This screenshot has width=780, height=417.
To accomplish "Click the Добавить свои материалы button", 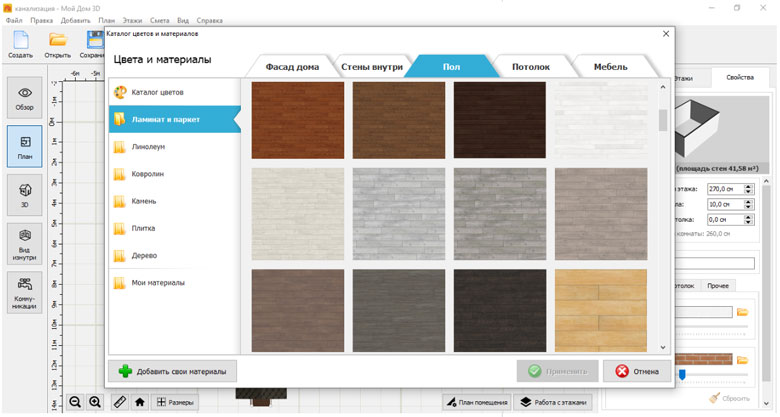I will click(x=173, y=371).
